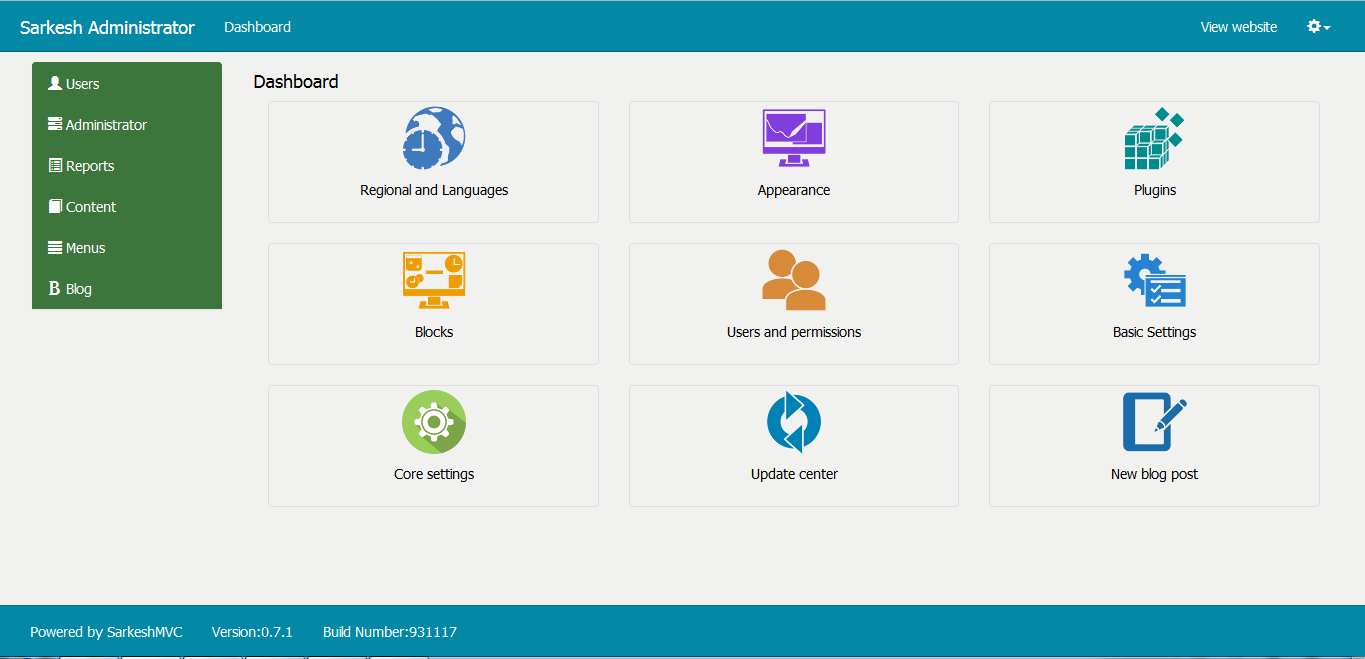
Task: Open the Plugins cube icon
Action: pyautogui.click(x=1154, y=138)
